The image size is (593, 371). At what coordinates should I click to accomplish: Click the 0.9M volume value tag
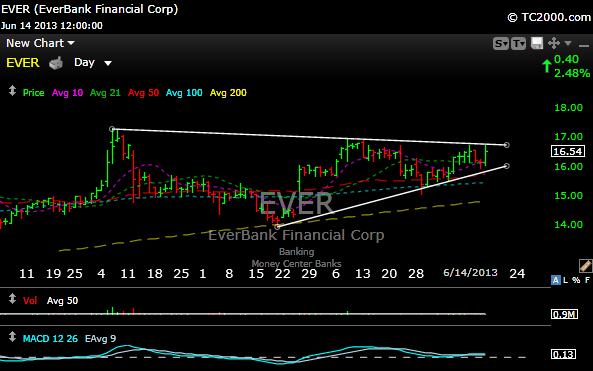[x=564, y=314]
